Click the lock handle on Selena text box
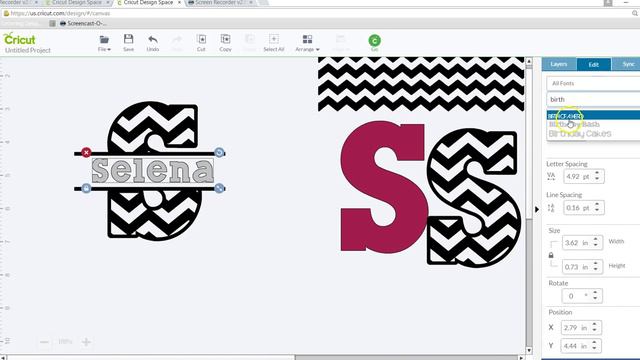The image size is (640, 360). click(86, 188)
